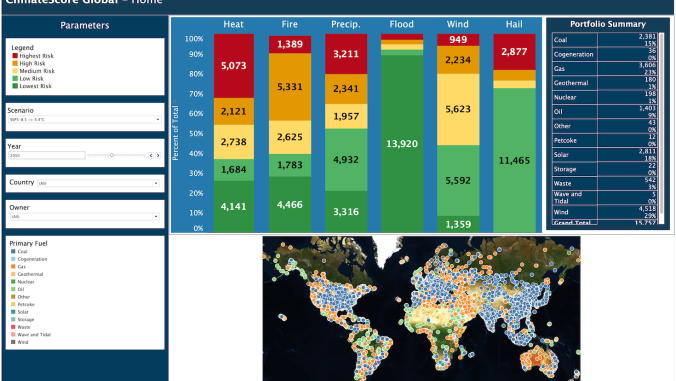Click the Coal blue fuel legend icon

coord(13,251)
